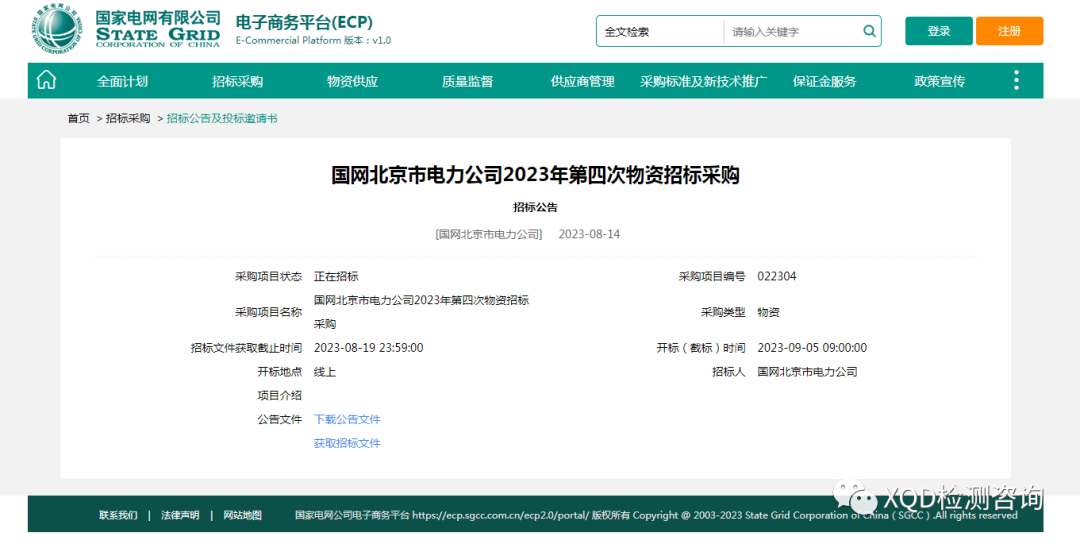Click the 登录 login button
The image size is (1080, 548).
939,31
